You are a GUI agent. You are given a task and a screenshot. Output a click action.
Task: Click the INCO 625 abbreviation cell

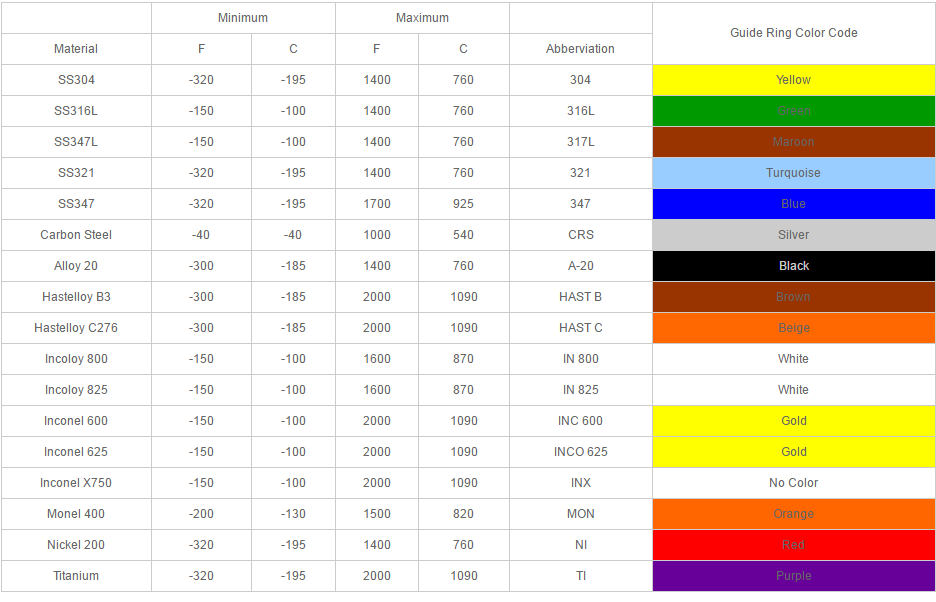point(580,452)
